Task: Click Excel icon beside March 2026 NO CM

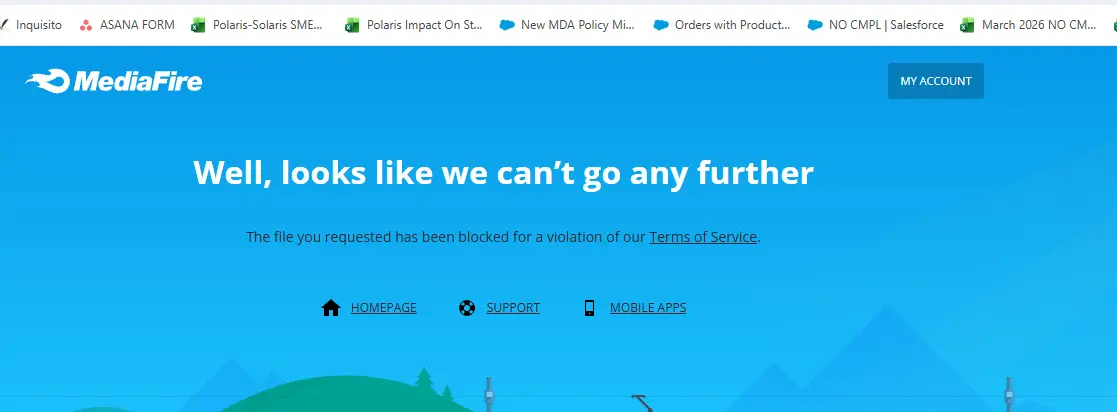Action: (967, 25)
